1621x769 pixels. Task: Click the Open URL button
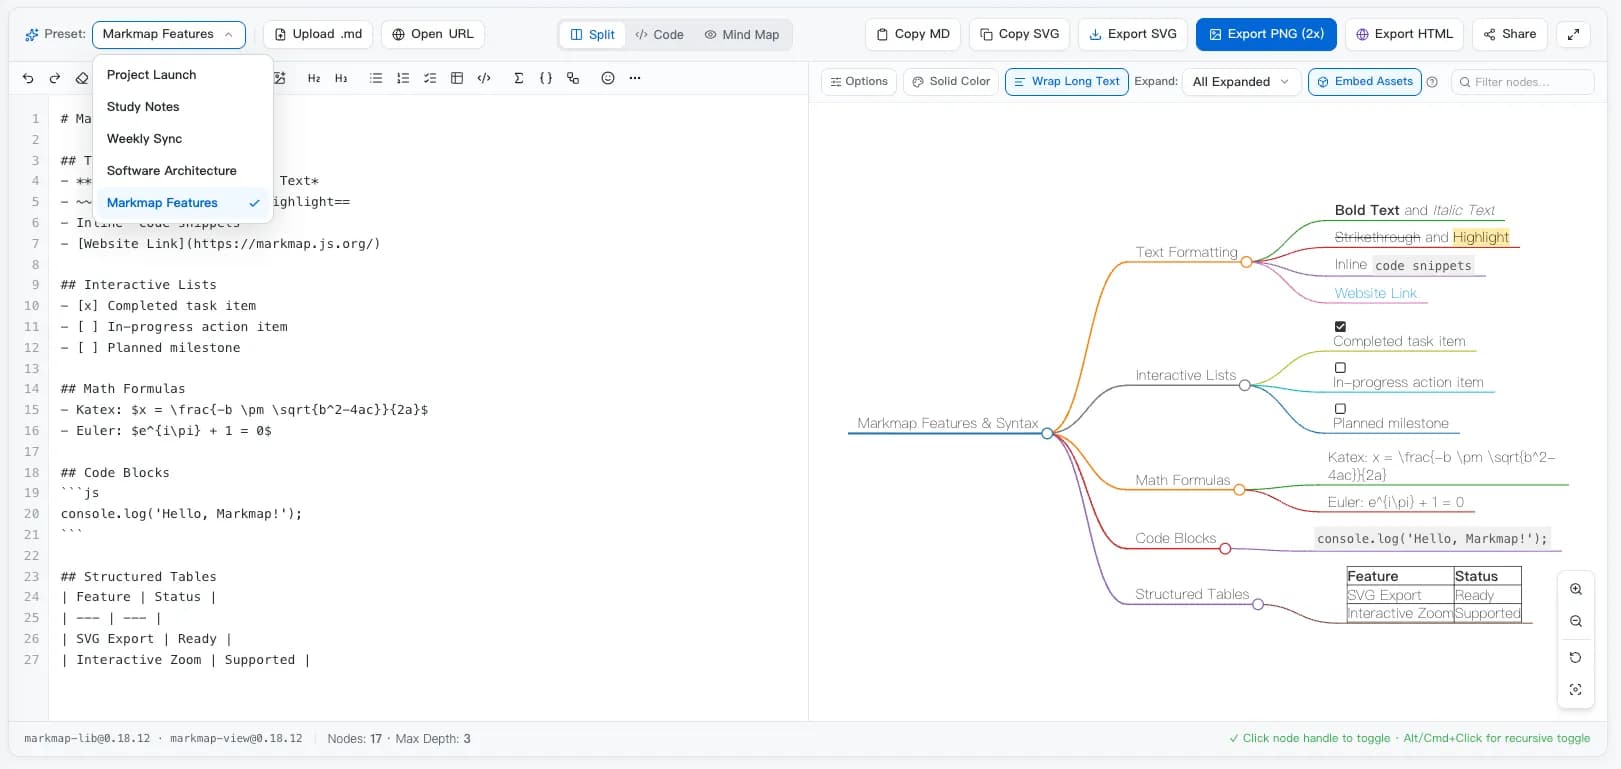(x=433, y=34)
